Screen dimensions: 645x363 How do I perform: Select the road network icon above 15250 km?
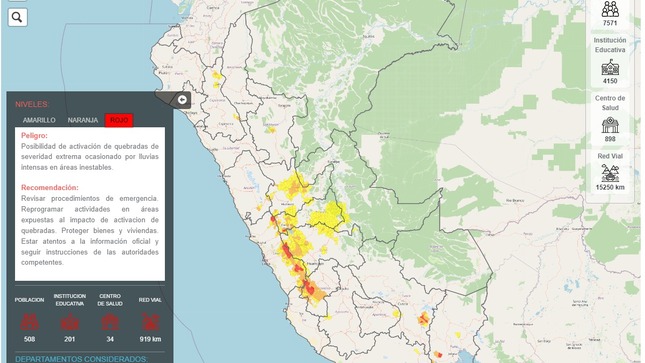click(x=610, y=173)
